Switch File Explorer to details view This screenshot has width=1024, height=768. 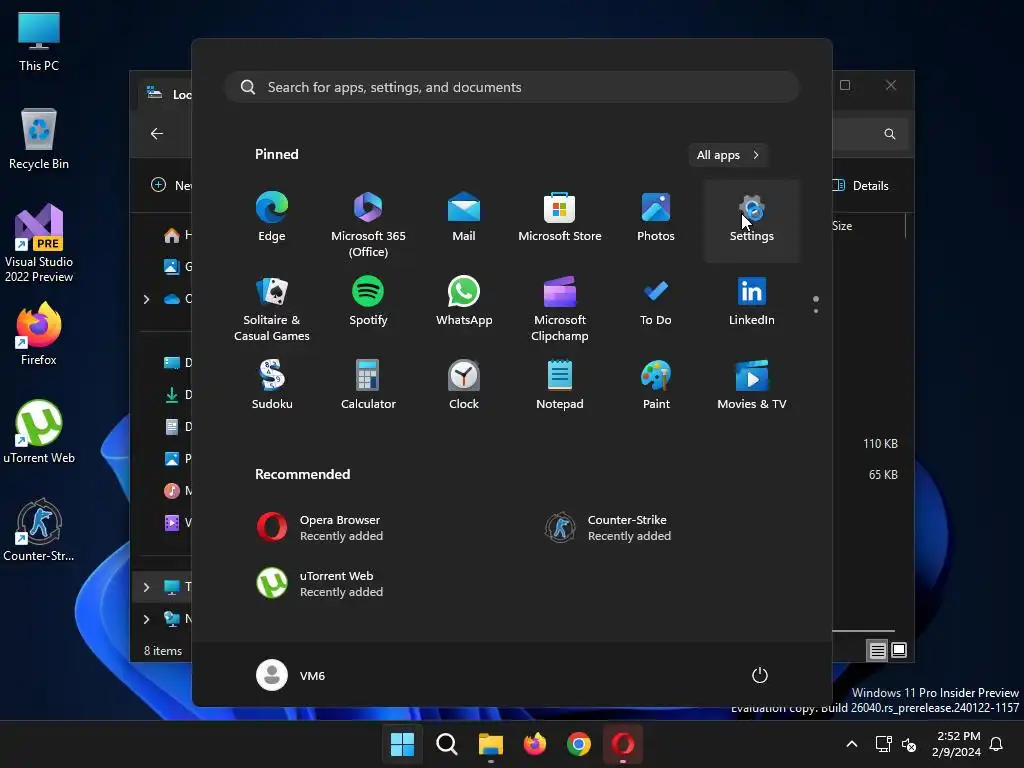pyautogui.click(x=877, y=650)
